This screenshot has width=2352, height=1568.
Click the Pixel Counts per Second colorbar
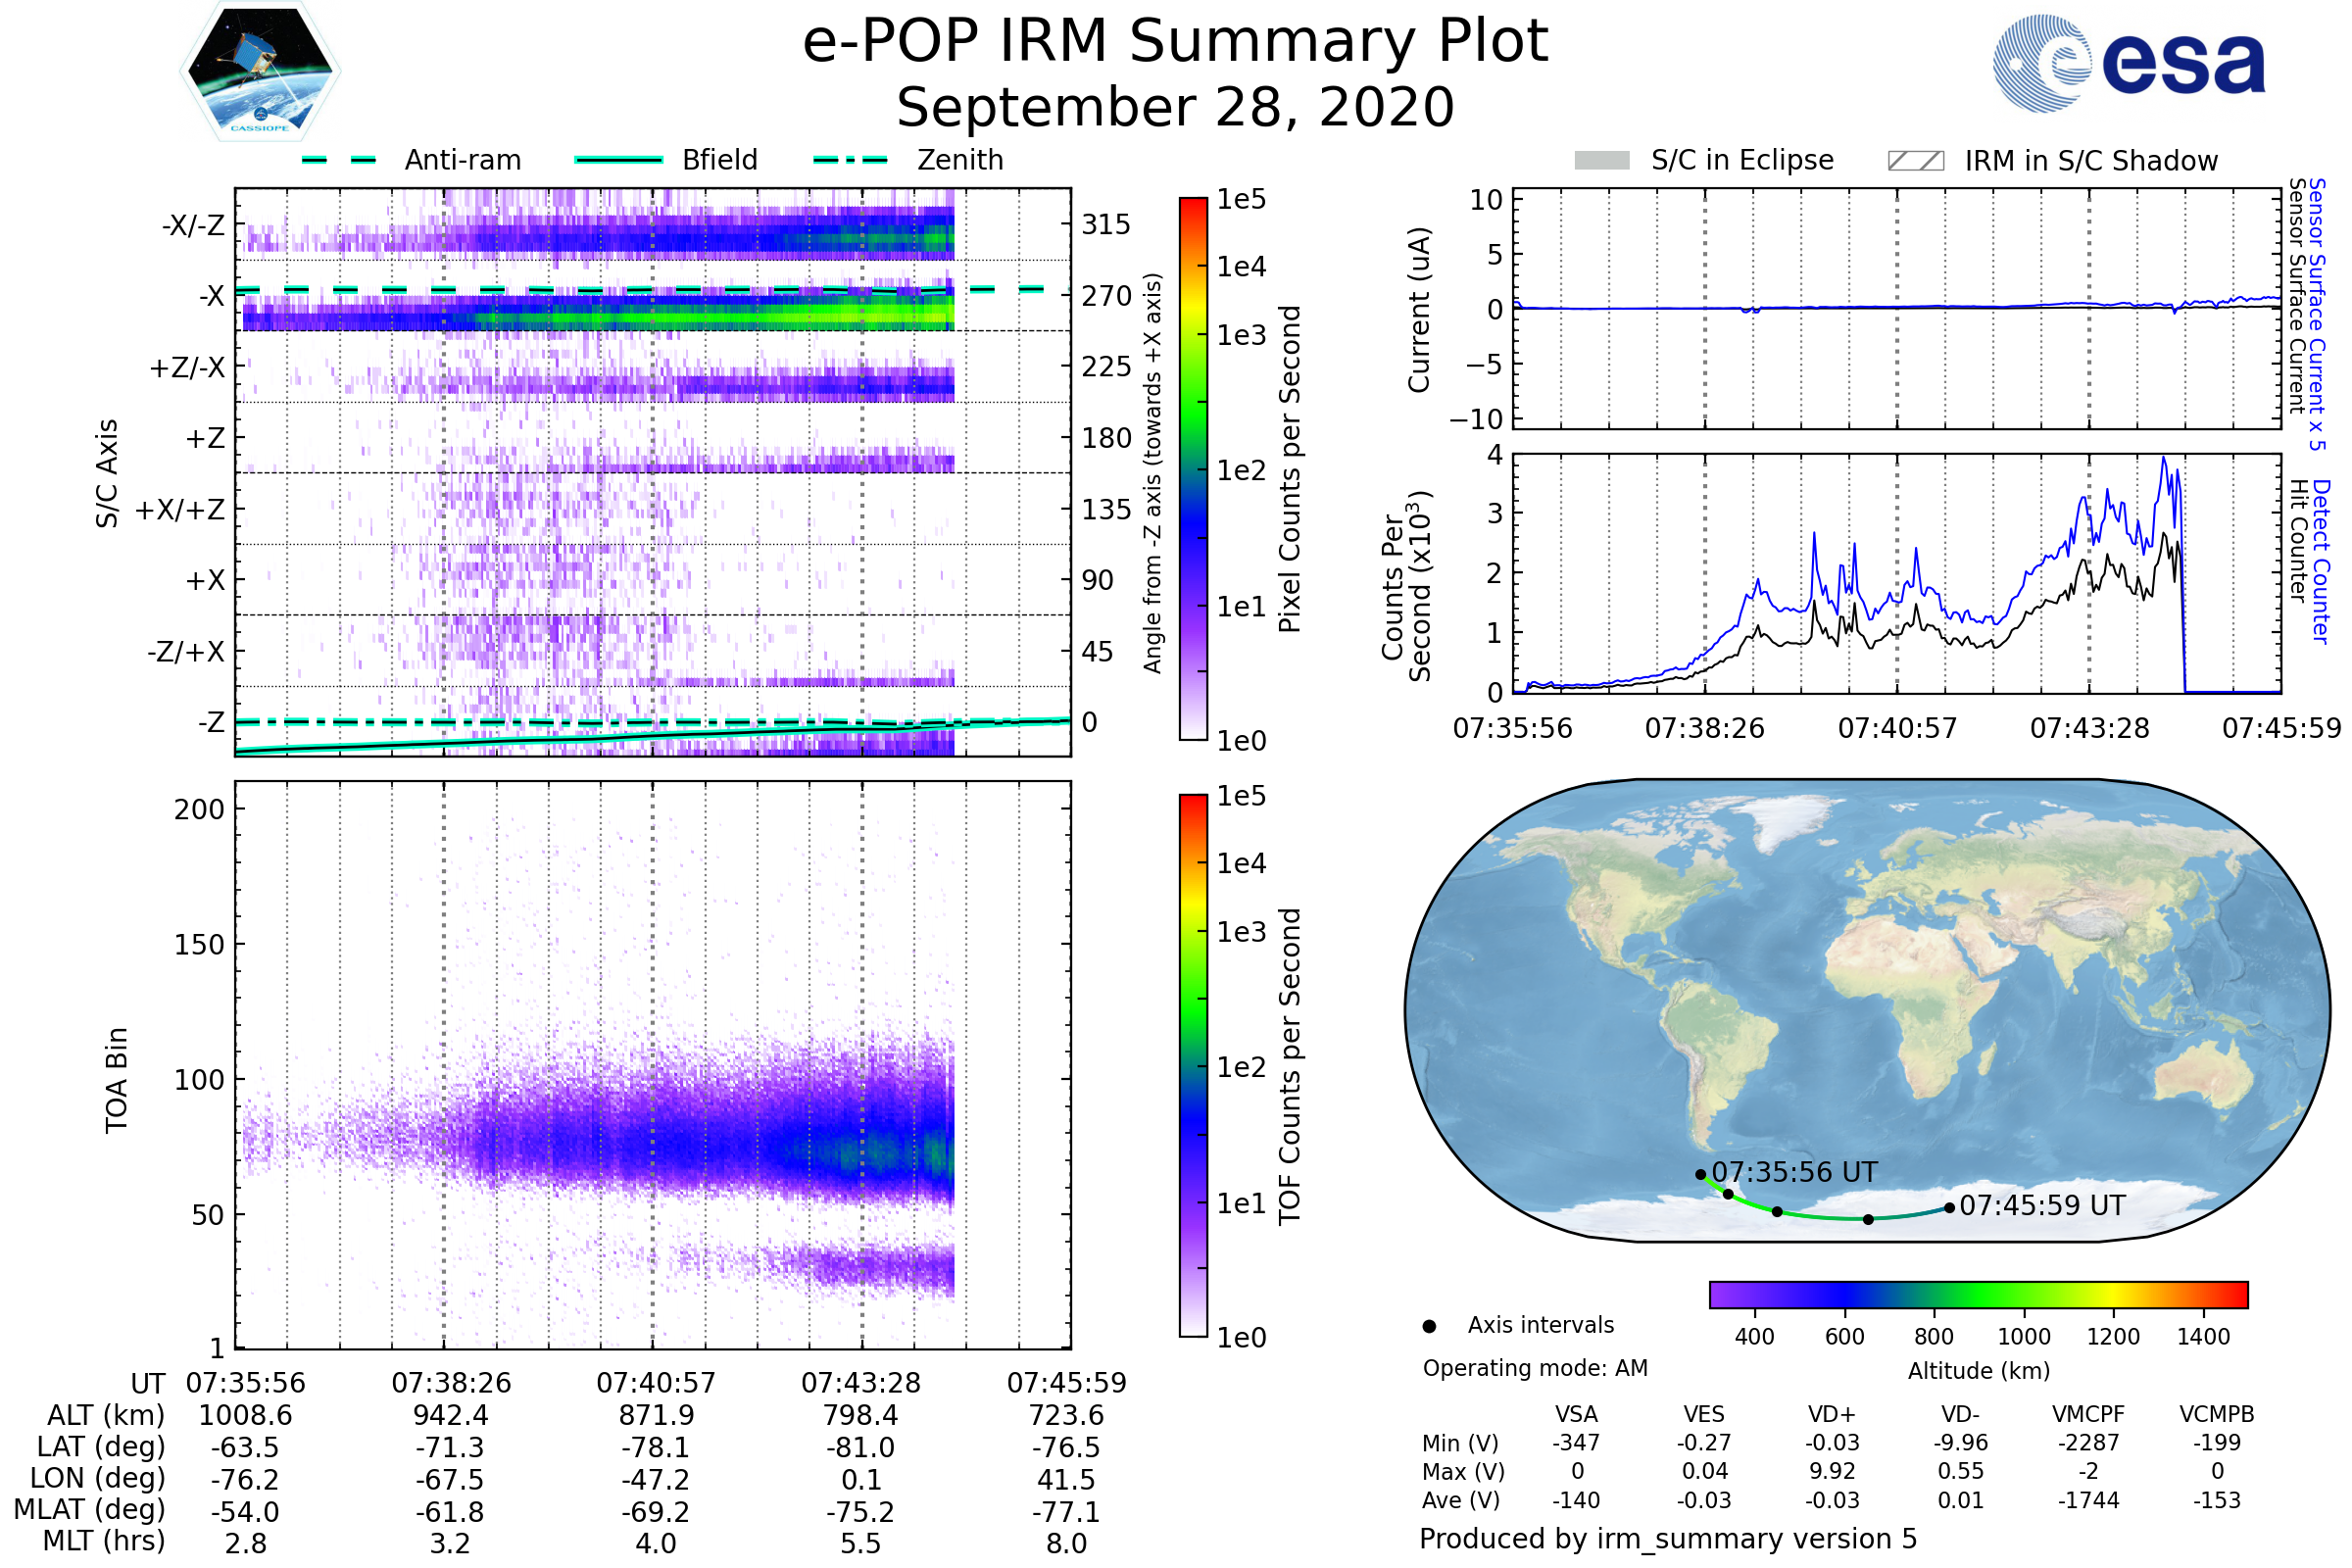pyautogui.click(x=1193, y=469)
